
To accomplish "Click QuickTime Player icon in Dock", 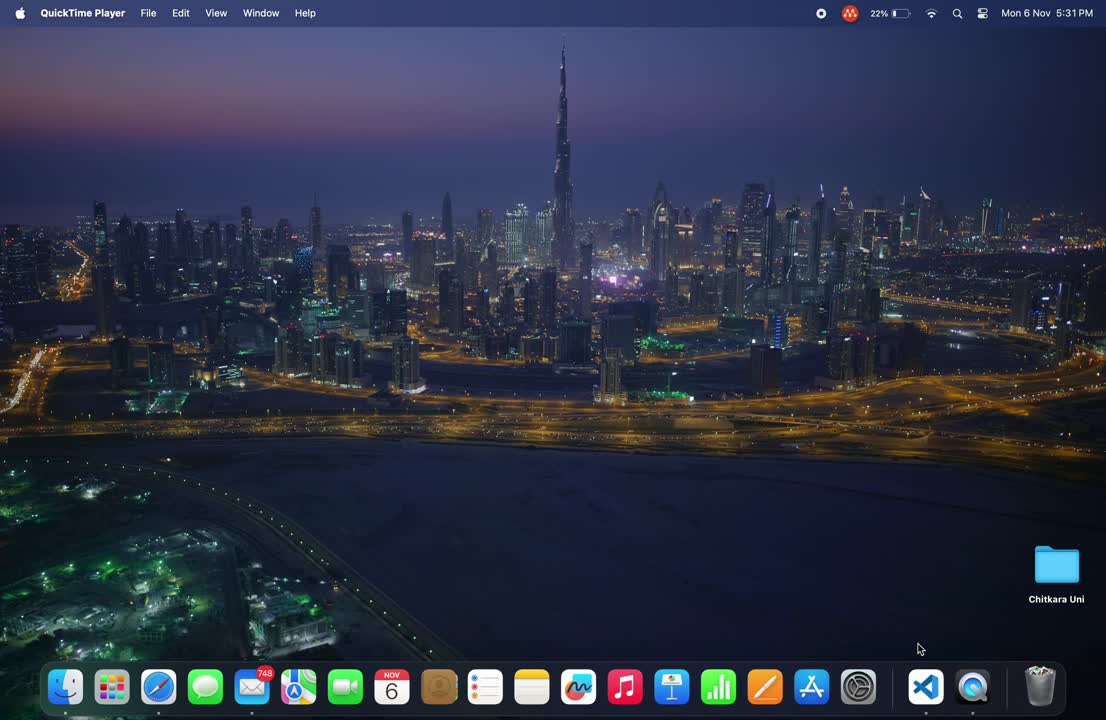I will click(973, 687).
